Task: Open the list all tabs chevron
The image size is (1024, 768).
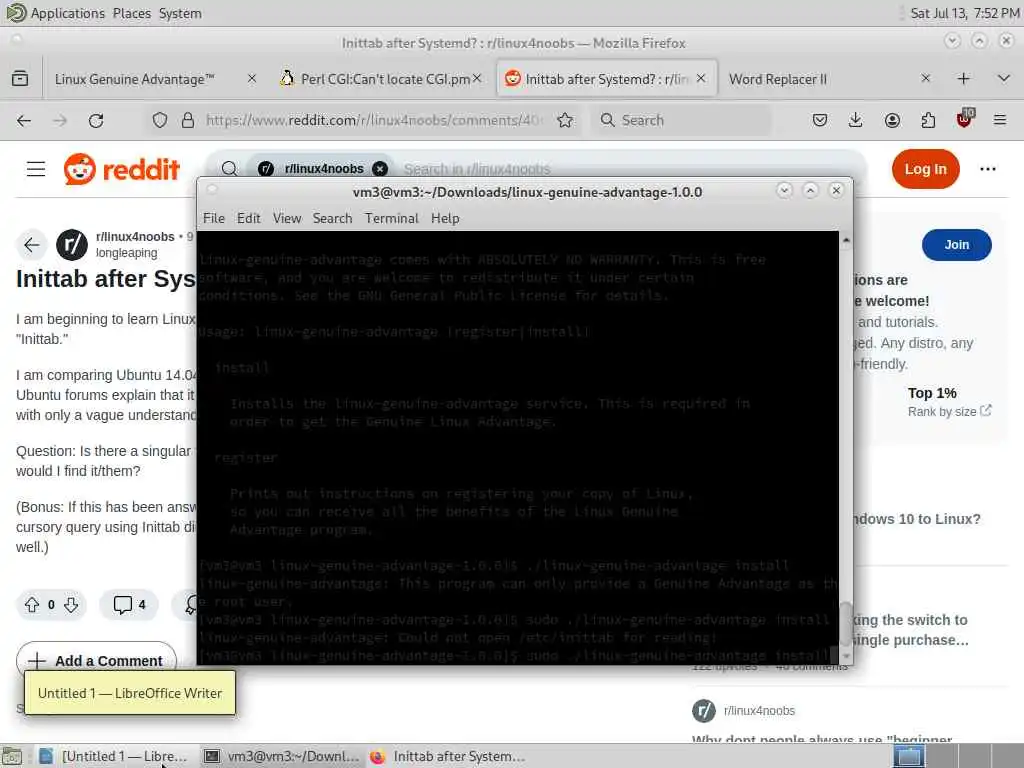Action: [1004, 79]
